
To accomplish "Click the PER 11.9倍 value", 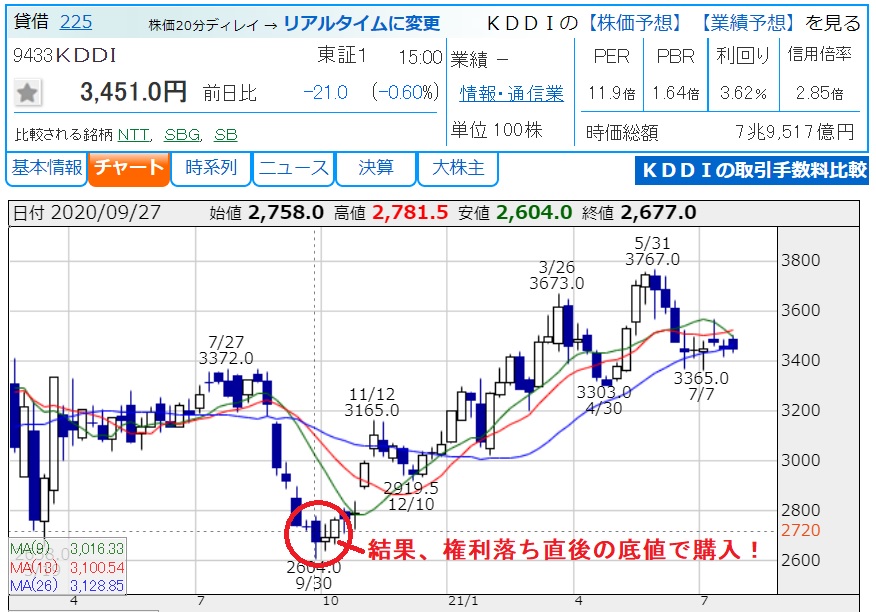I will tap(611, 93).
